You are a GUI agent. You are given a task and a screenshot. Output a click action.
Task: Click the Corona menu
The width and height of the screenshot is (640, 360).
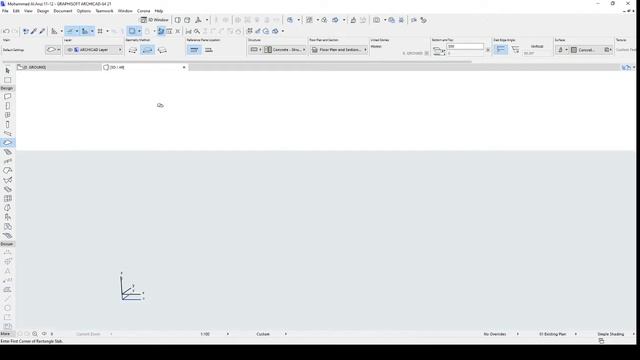[x=143, y=11]
